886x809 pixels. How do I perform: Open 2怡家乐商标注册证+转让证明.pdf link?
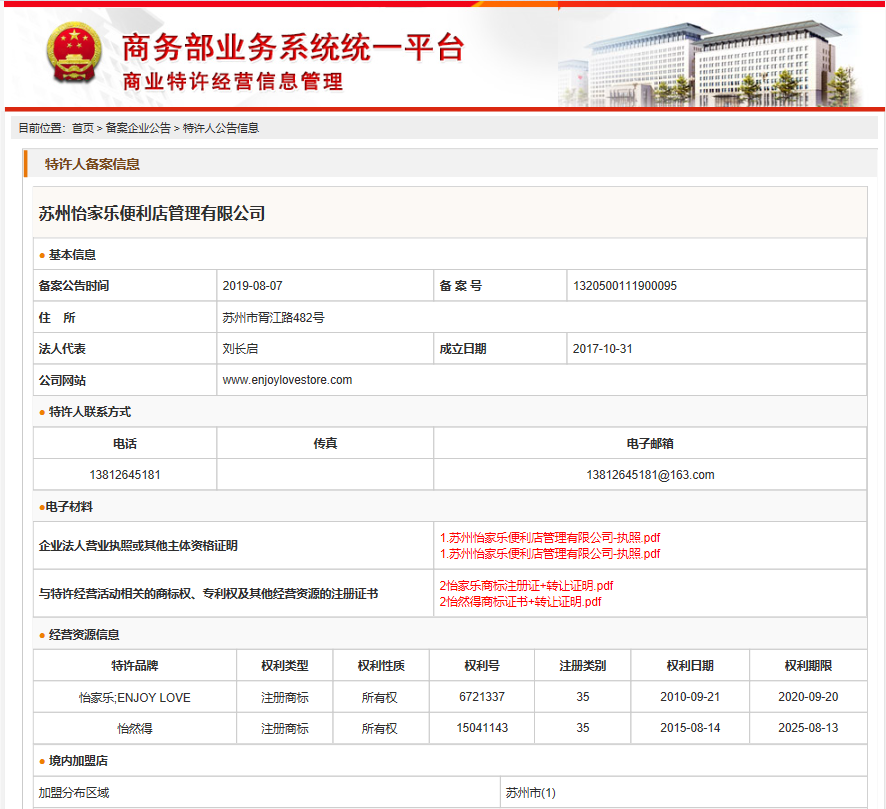point(526,585)
